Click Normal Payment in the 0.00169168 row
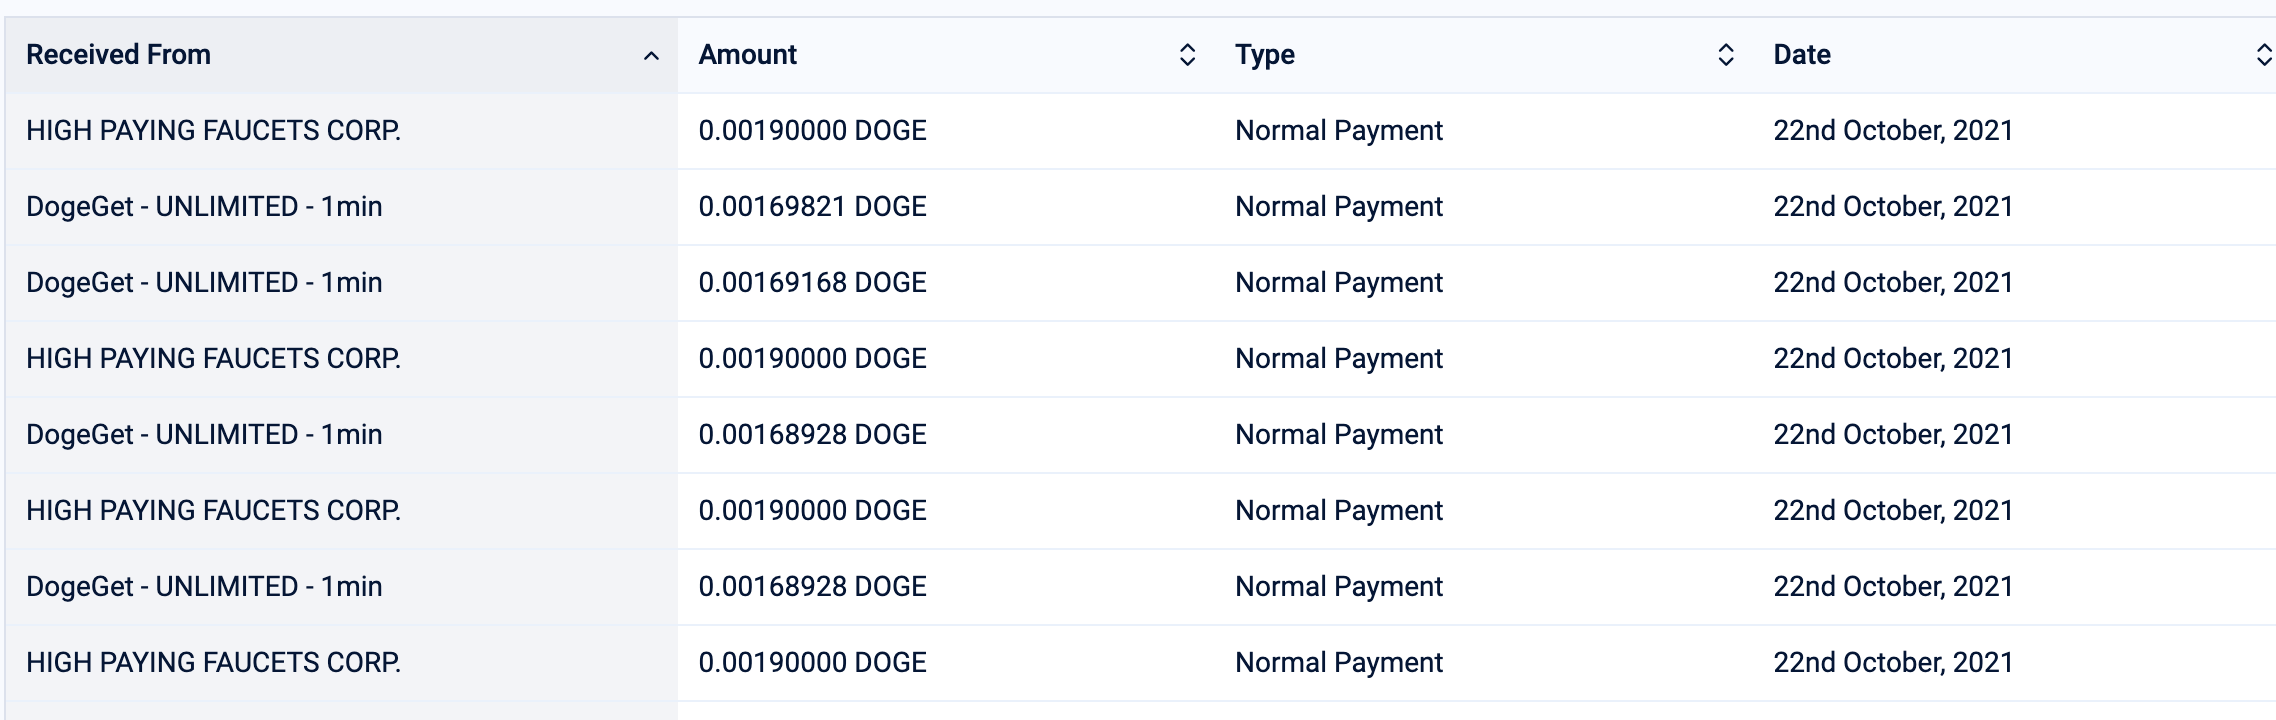The width and height of the screenshot is (2276, 720). pos(1338,283)
